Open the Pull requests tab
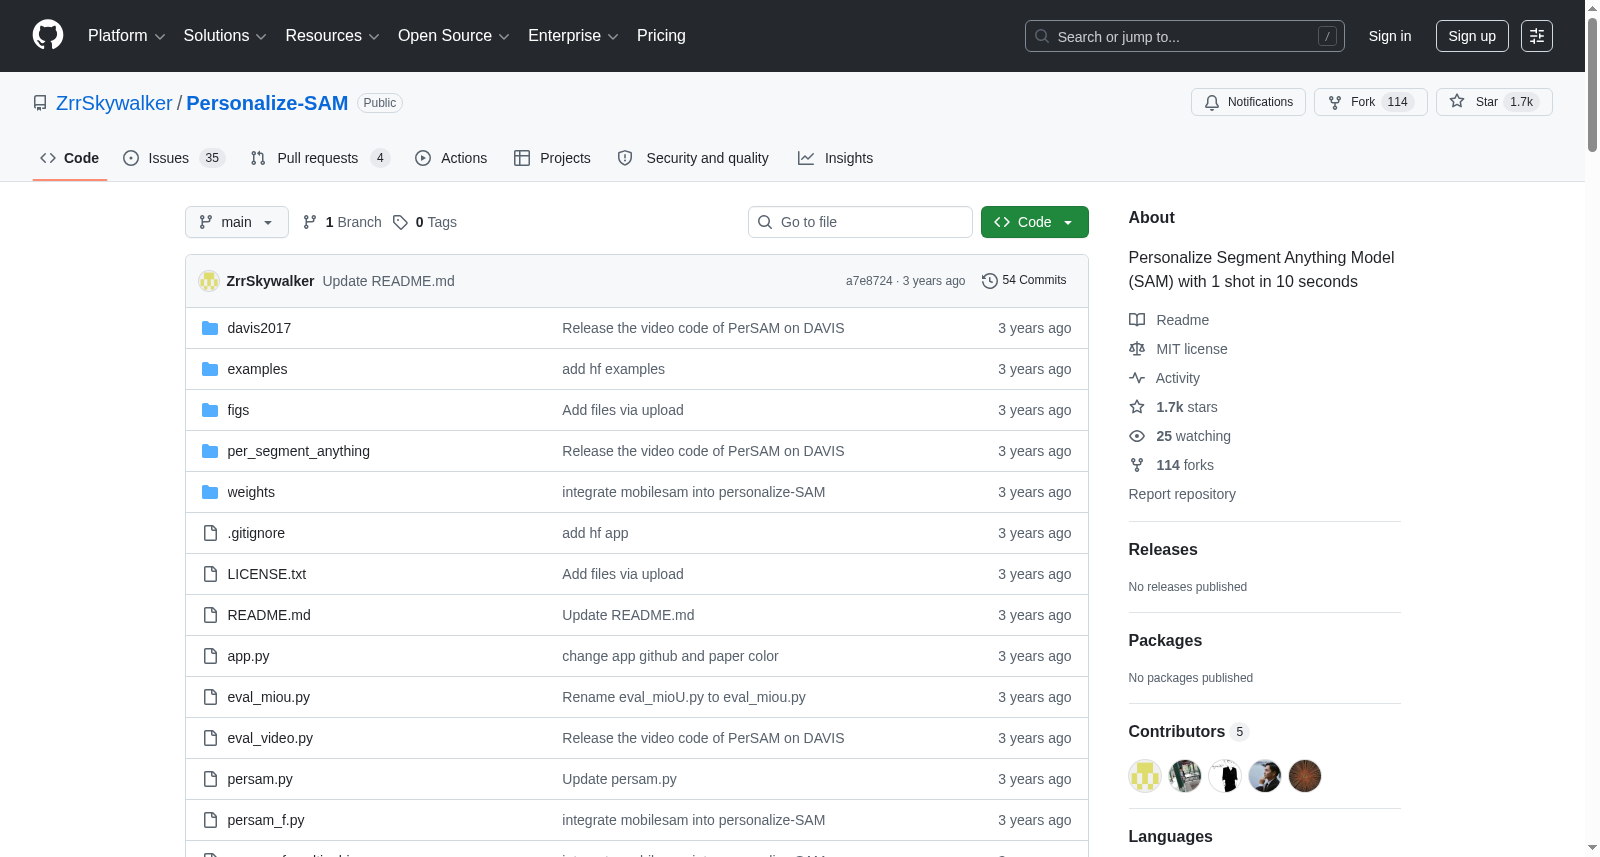Viewport: 1600px width, 857px height. pos(320,158)
